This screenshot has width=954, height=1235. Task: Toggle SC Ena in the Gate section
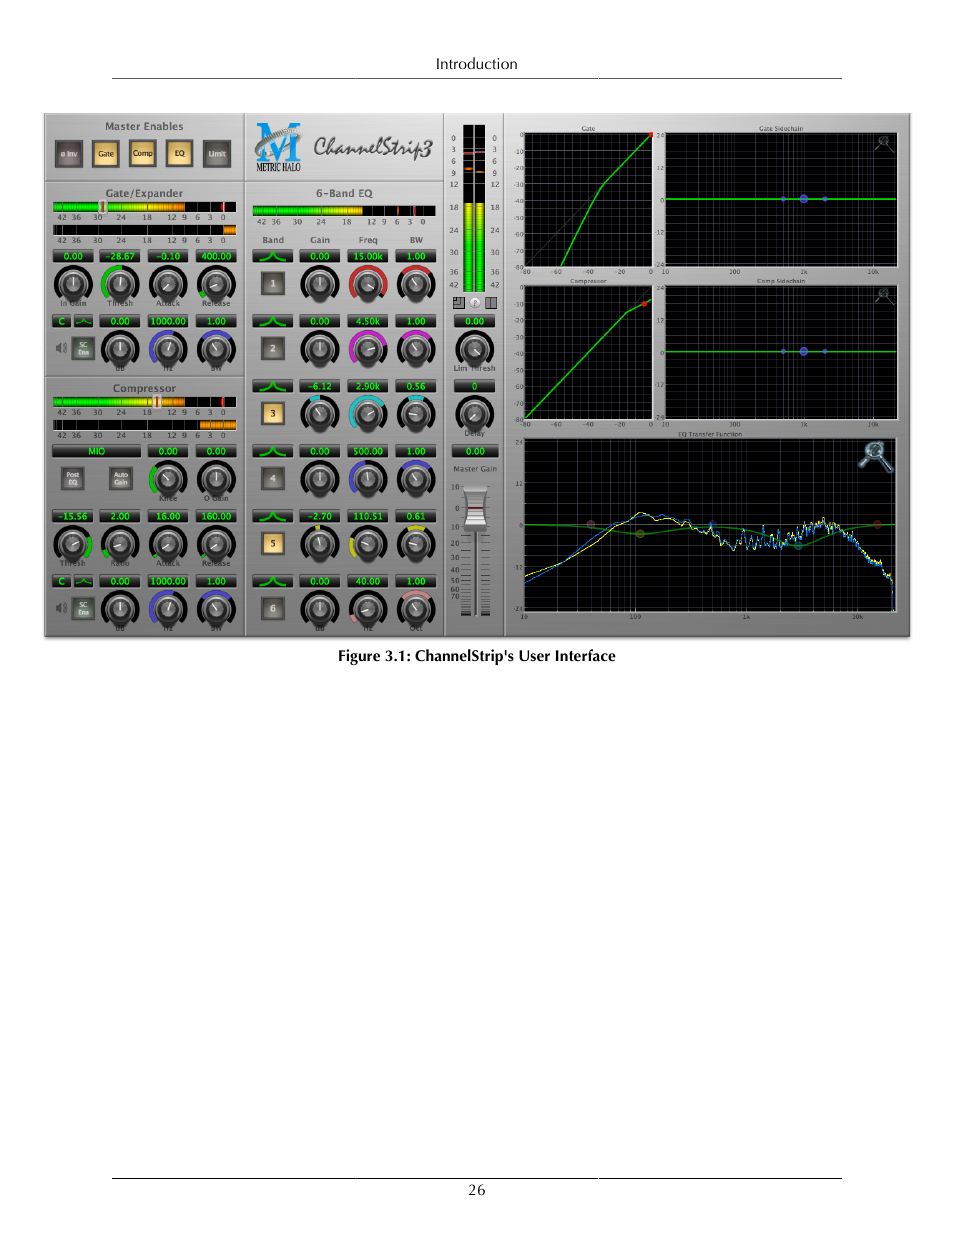pyautogui.click(x=83, y=349)
